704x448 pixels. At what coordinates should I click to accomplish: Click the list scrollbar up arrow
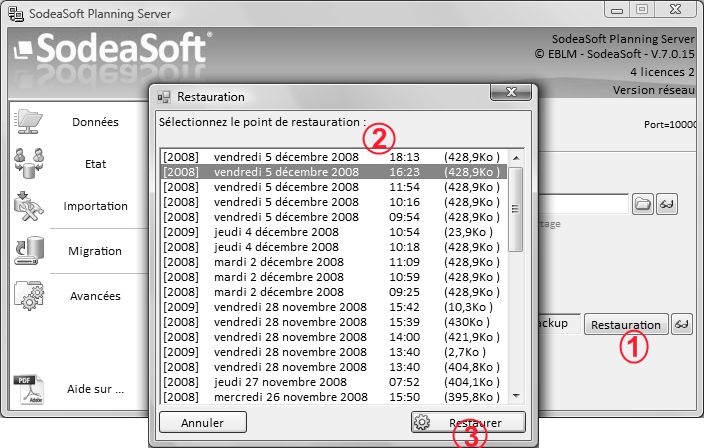click(x=516, y=158)
